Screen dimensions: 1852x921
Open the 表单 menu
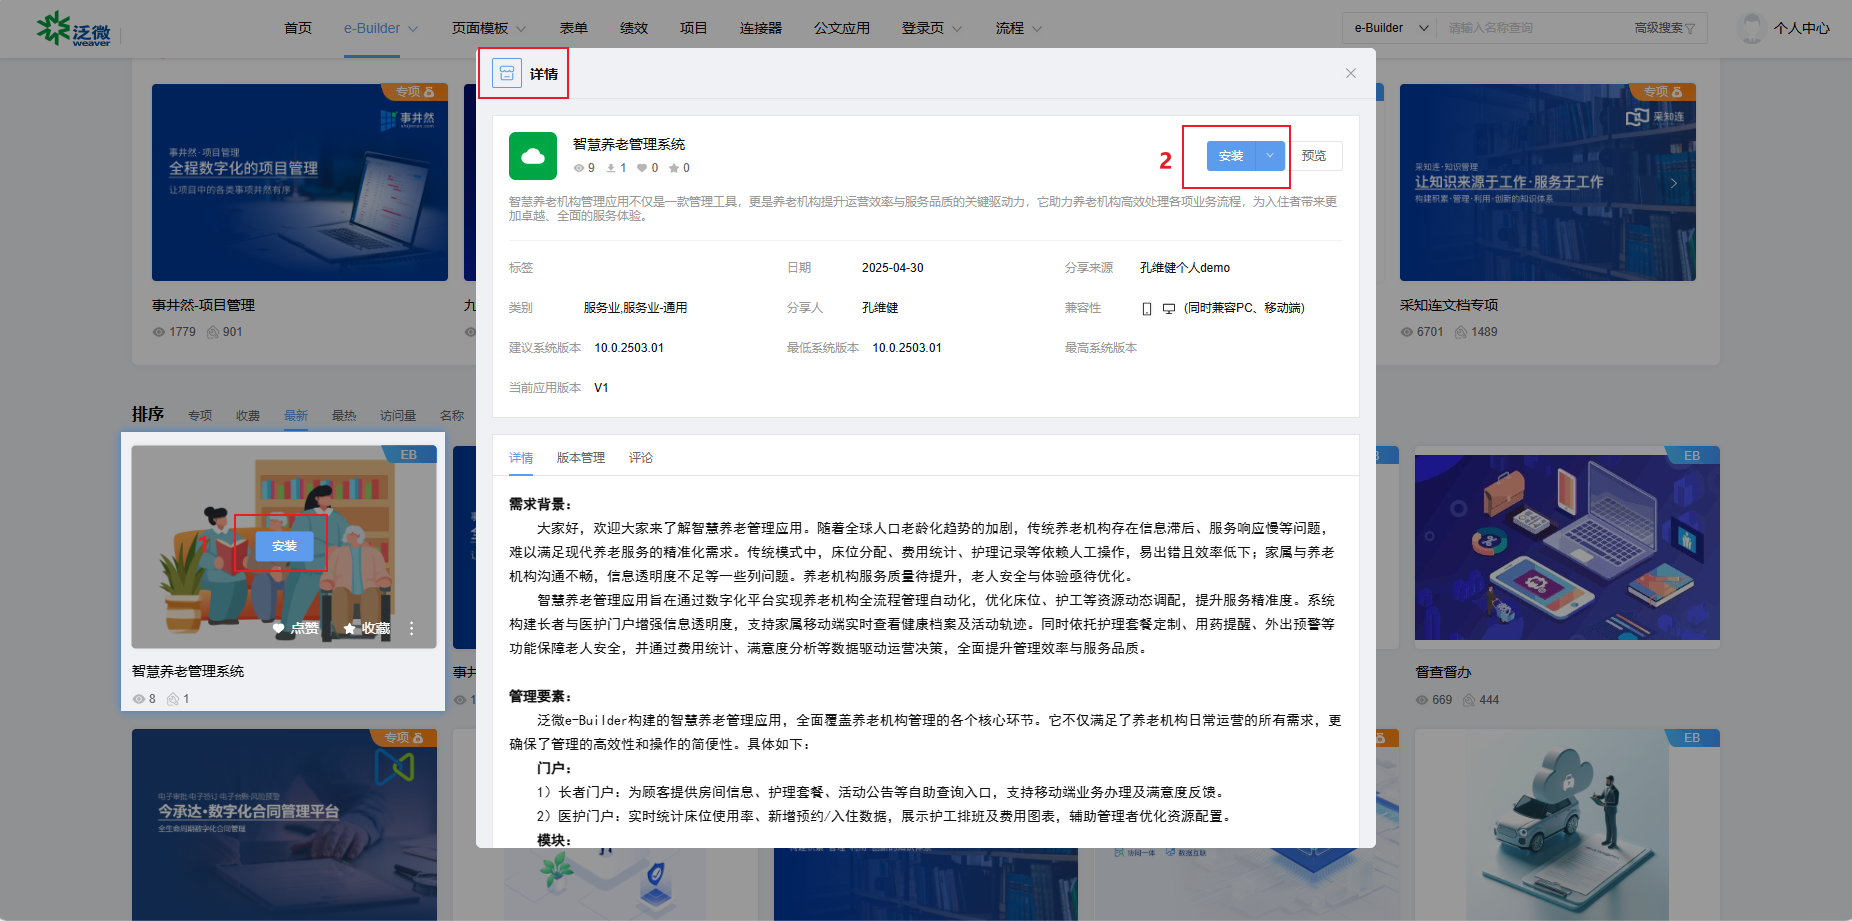[574, 28]
